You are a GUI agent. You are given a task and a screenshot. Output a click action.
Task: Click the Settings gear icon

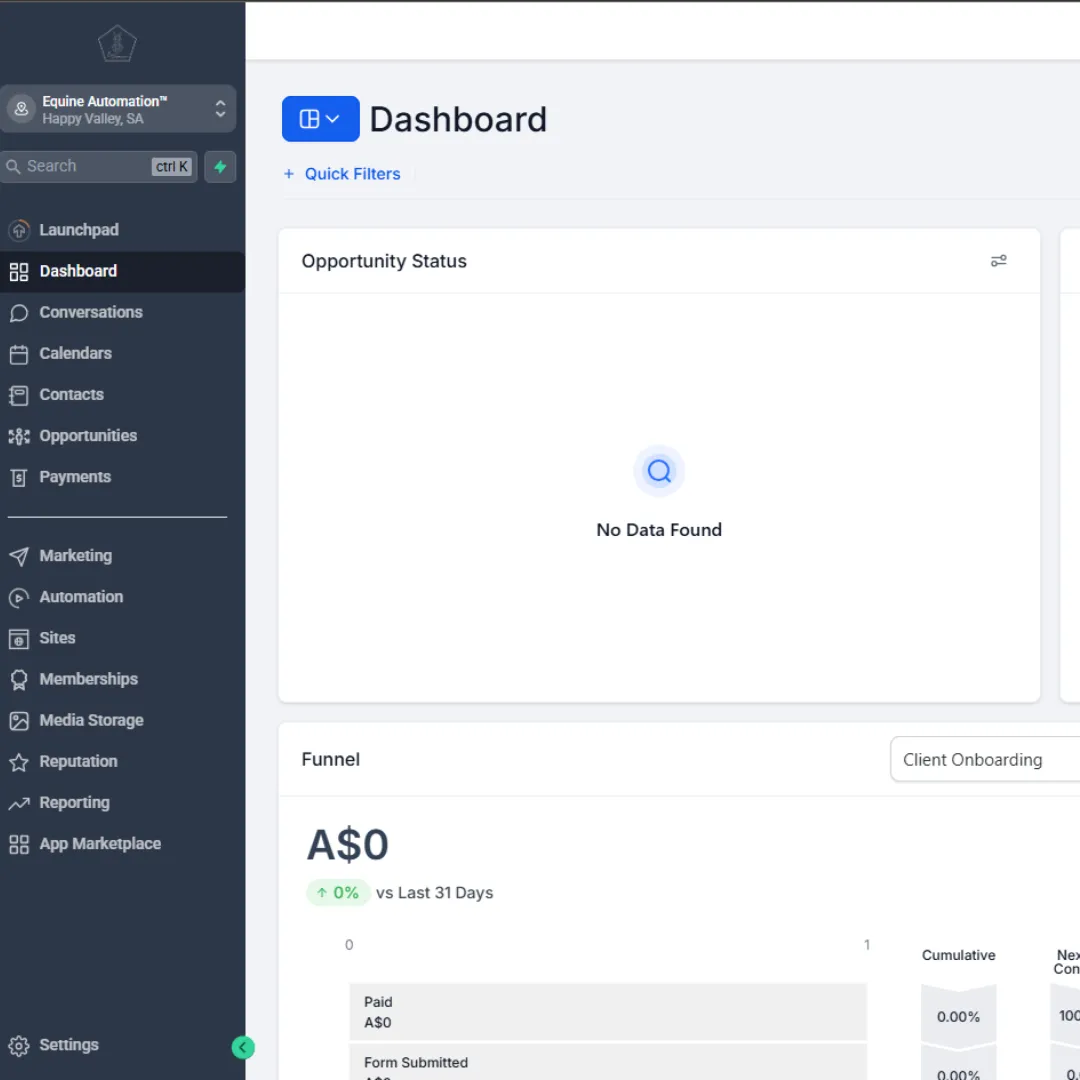(19, 1046)
